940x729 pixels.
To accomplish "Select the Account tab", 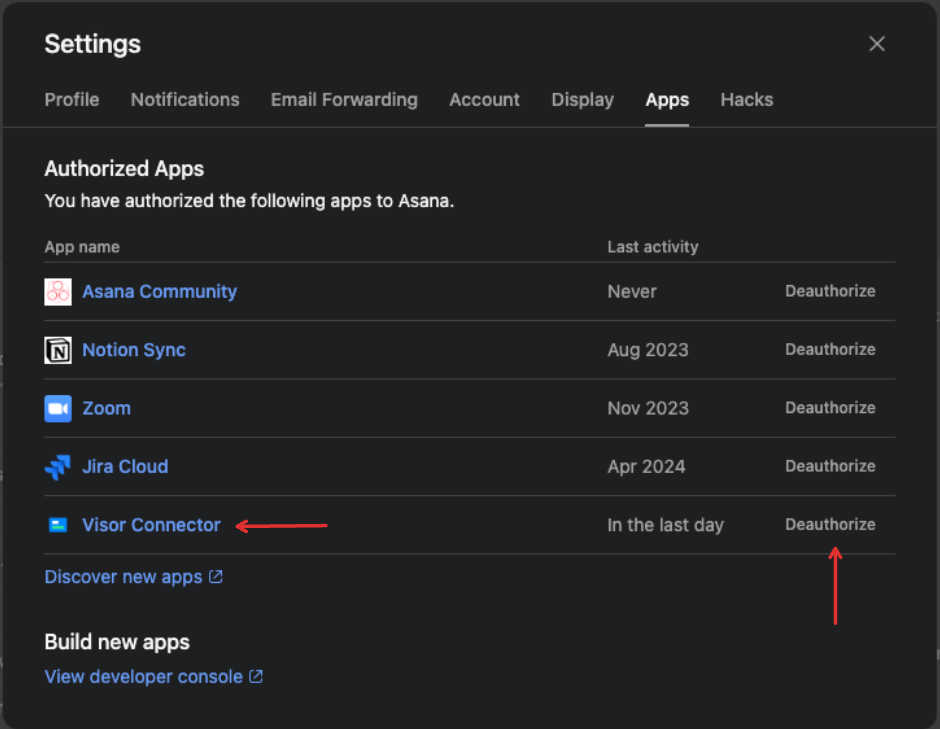I will coord(484,100).
